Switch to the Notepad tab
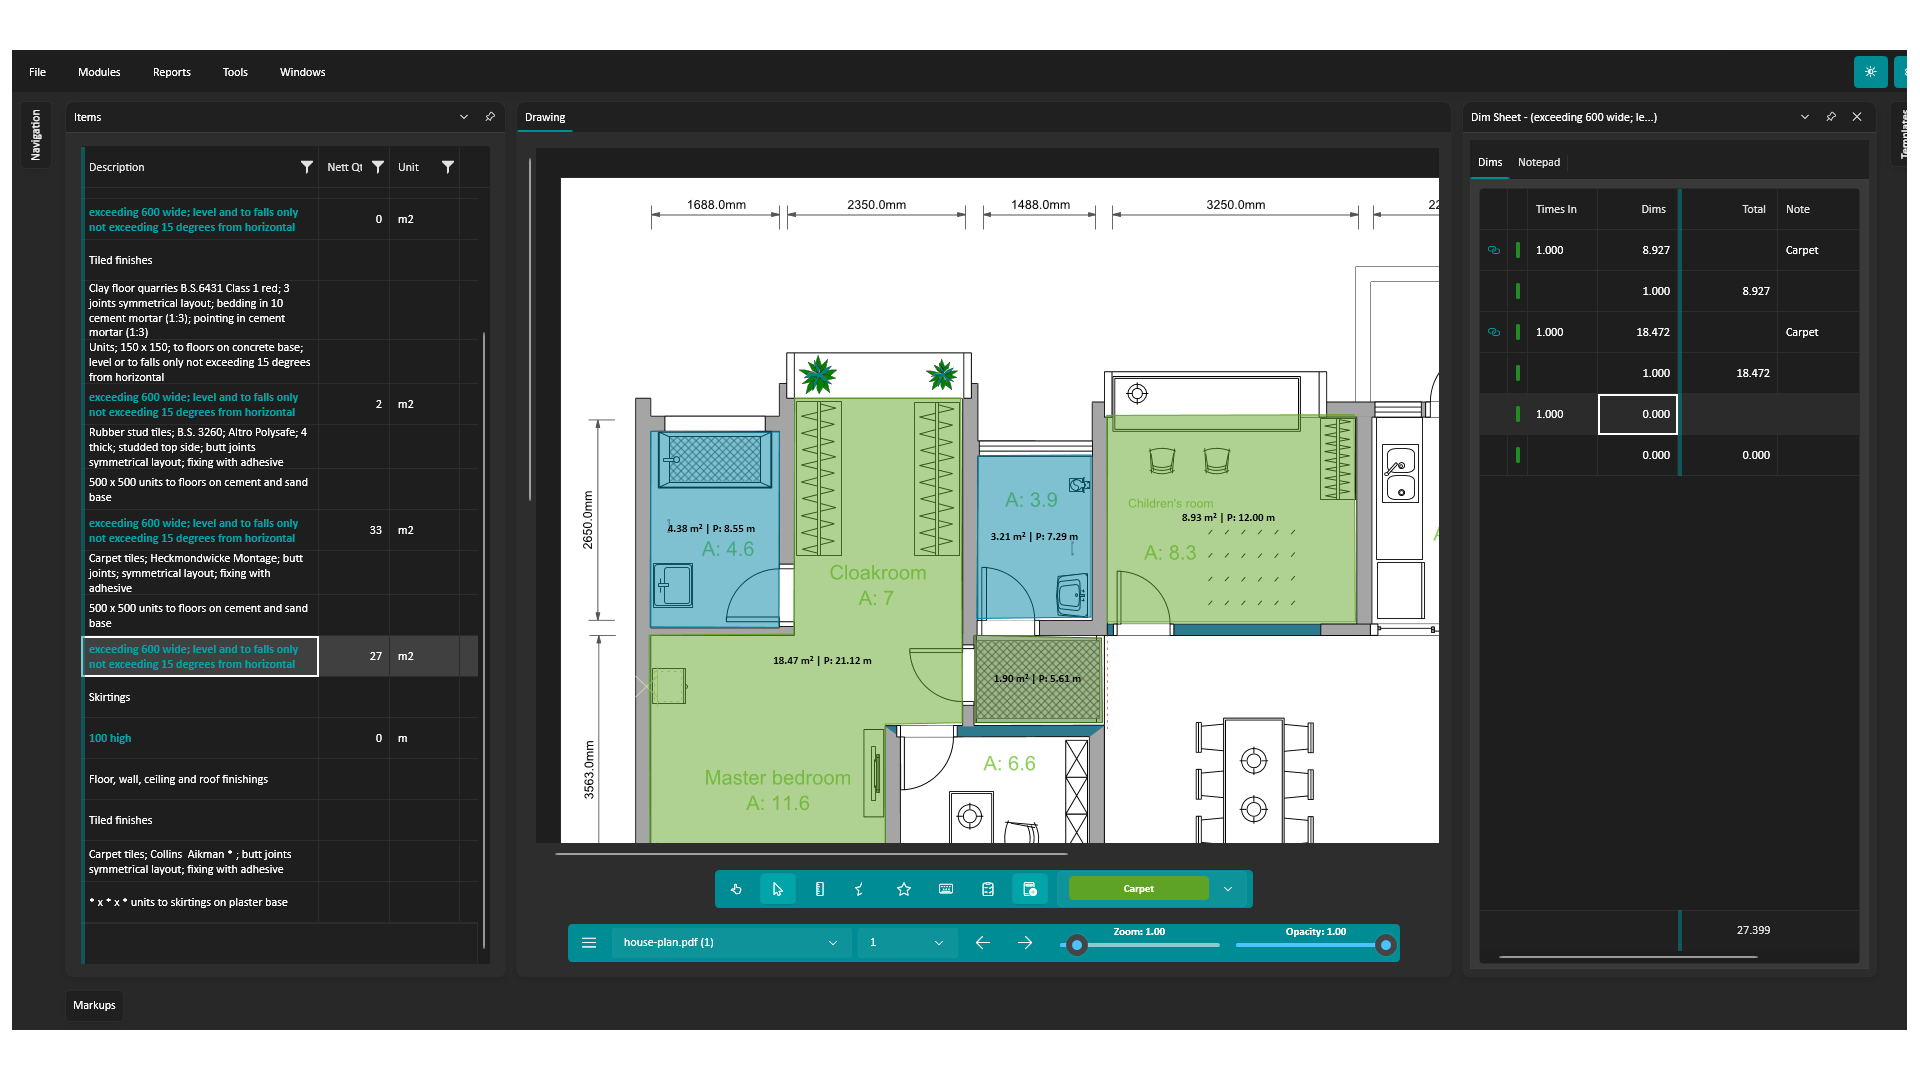Image resolution: width=1920 pixels, height=1080 pixels. tap(1538, 162)
